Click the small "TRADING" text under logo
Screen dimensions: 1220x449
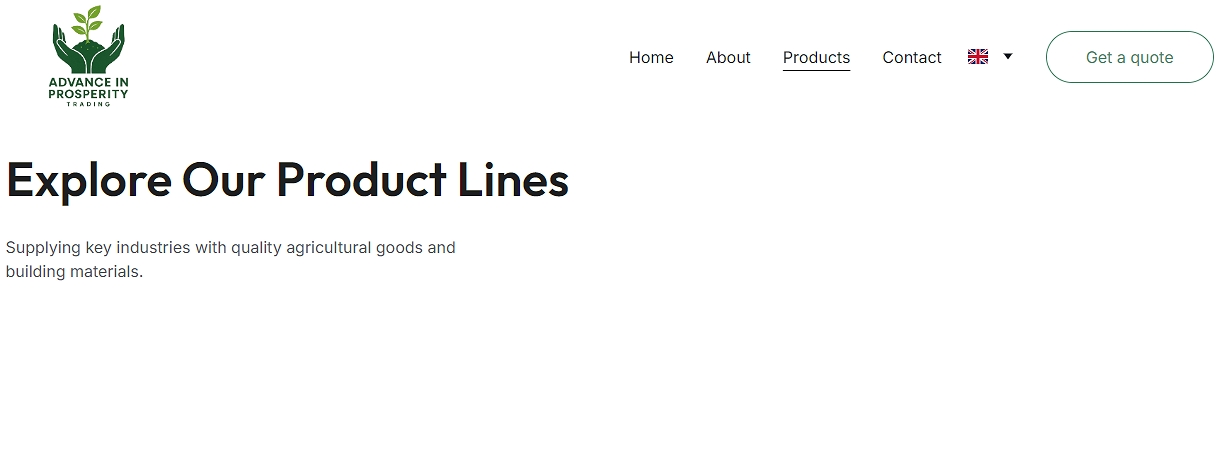[88, 104]
